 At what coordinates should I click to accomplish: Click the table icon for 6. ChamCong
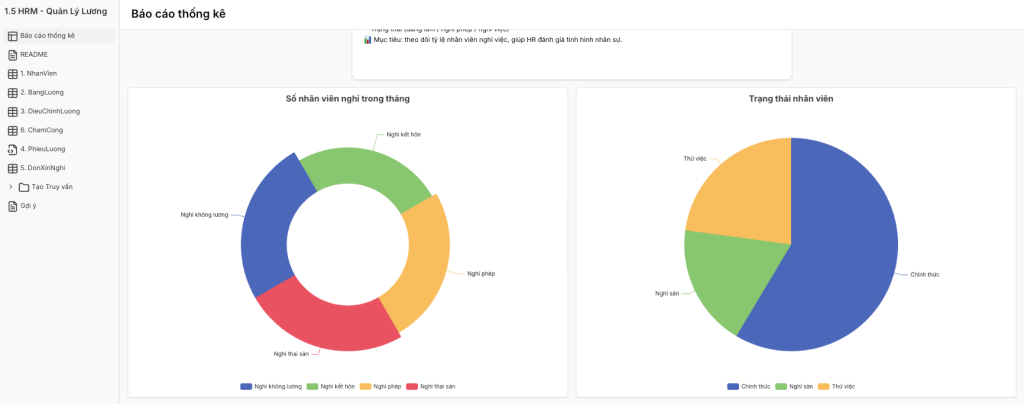pyautogui.click(x=12, y=130)
